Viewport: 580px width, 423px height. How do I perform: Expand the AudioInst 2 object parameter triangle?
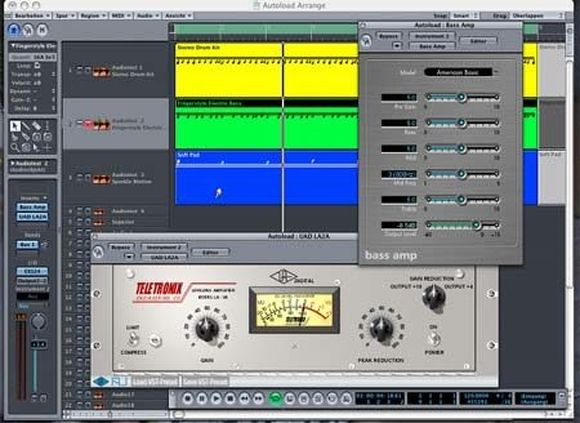click(13, 163)
